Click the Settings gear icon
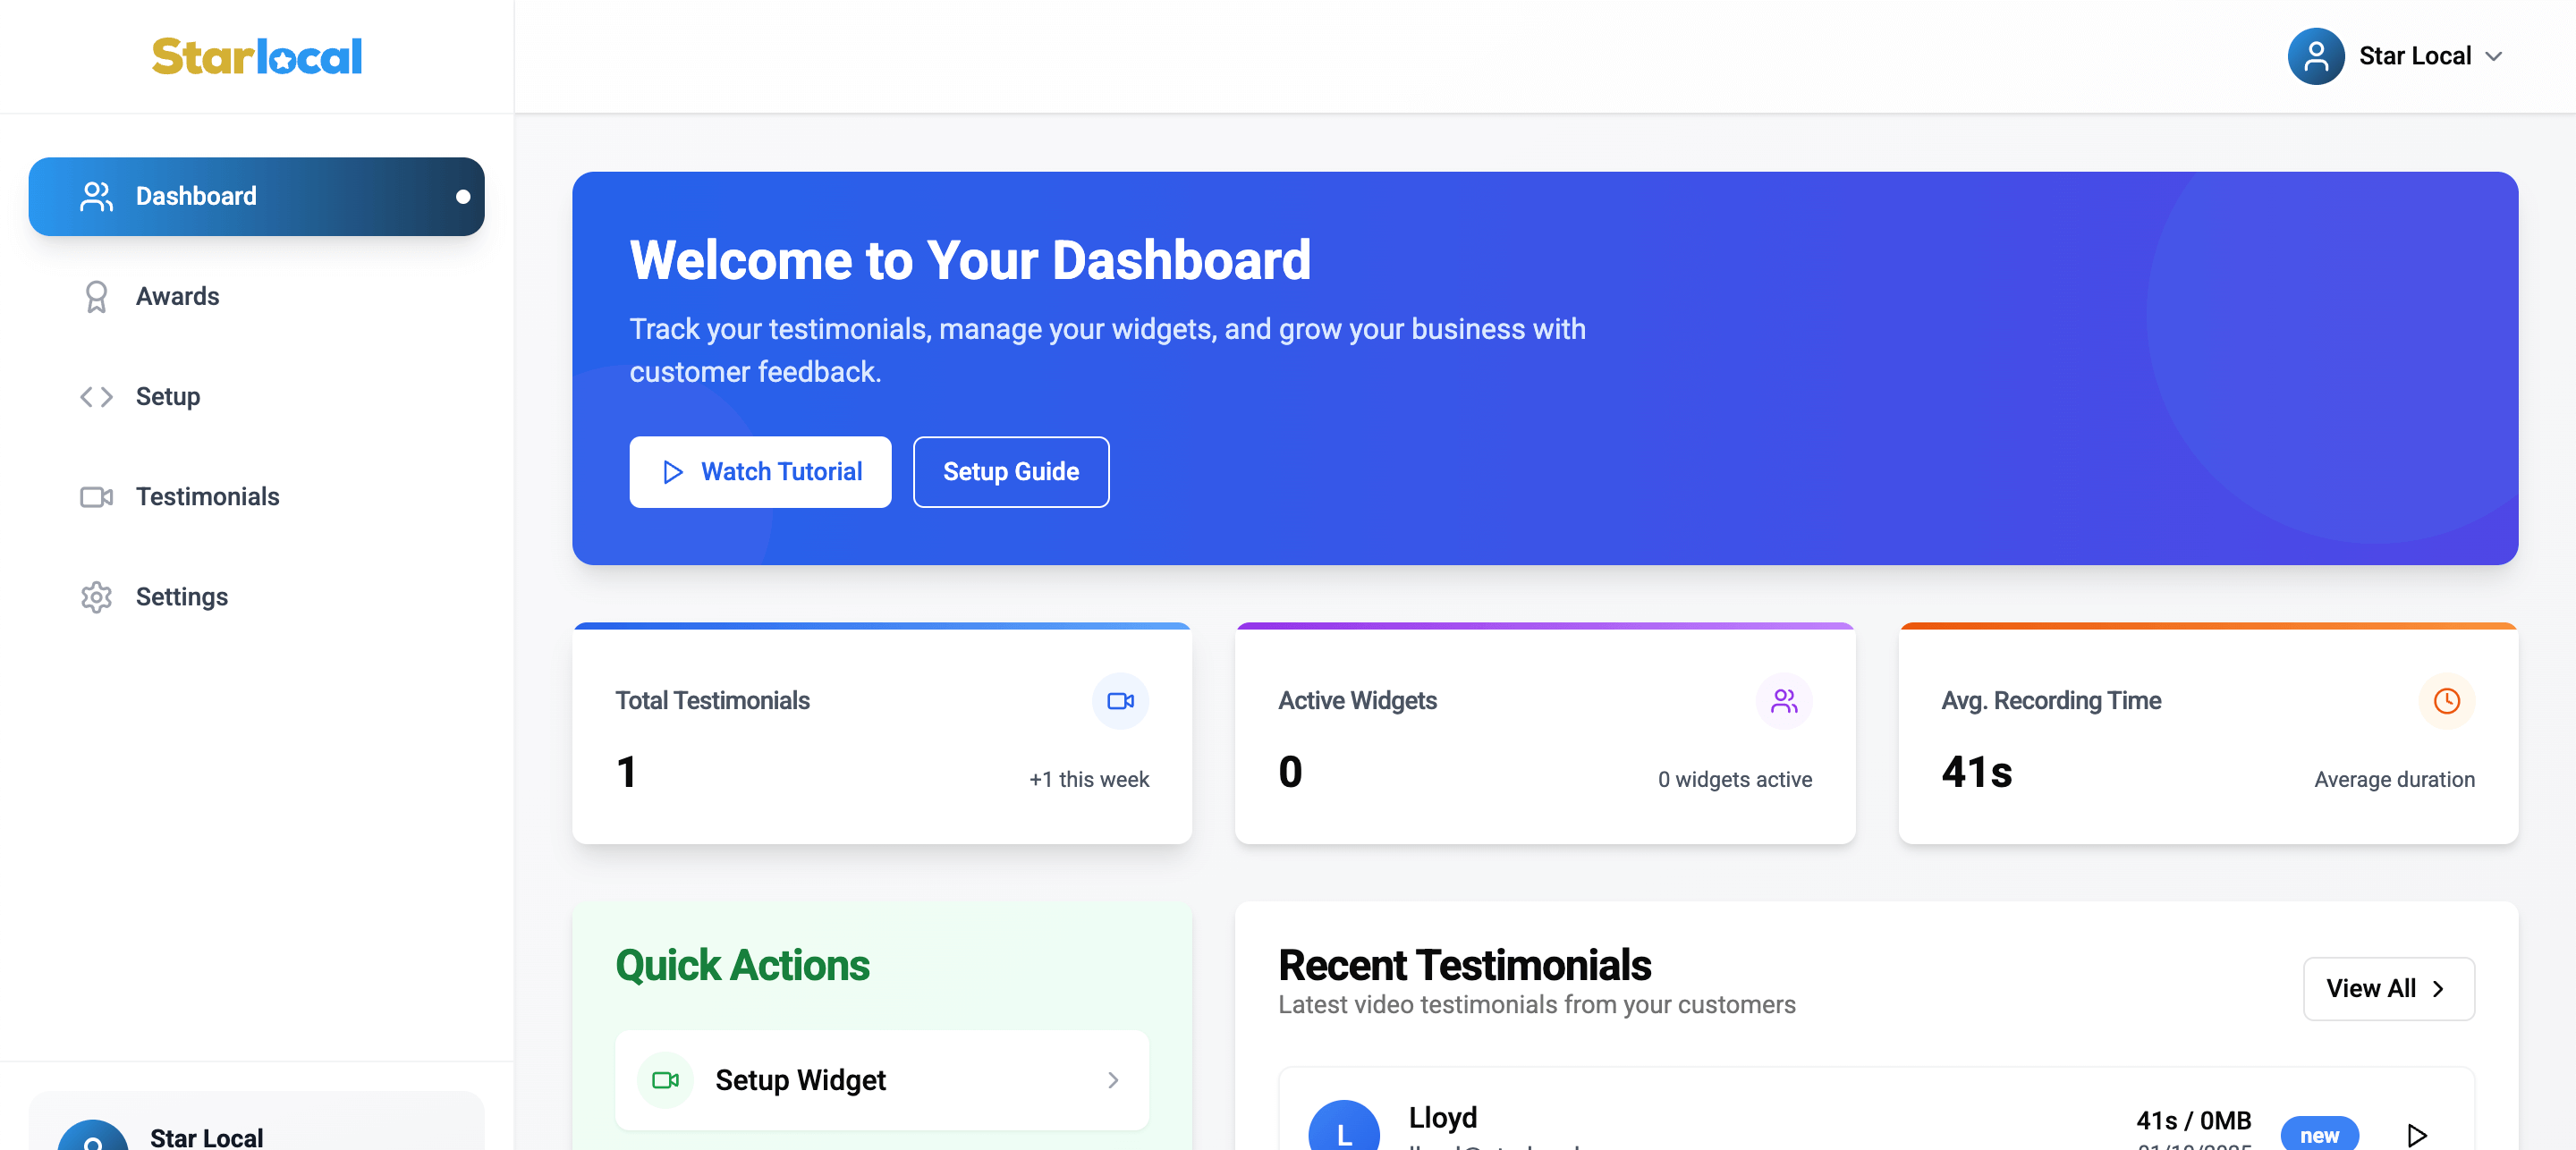 click(96, 596)
